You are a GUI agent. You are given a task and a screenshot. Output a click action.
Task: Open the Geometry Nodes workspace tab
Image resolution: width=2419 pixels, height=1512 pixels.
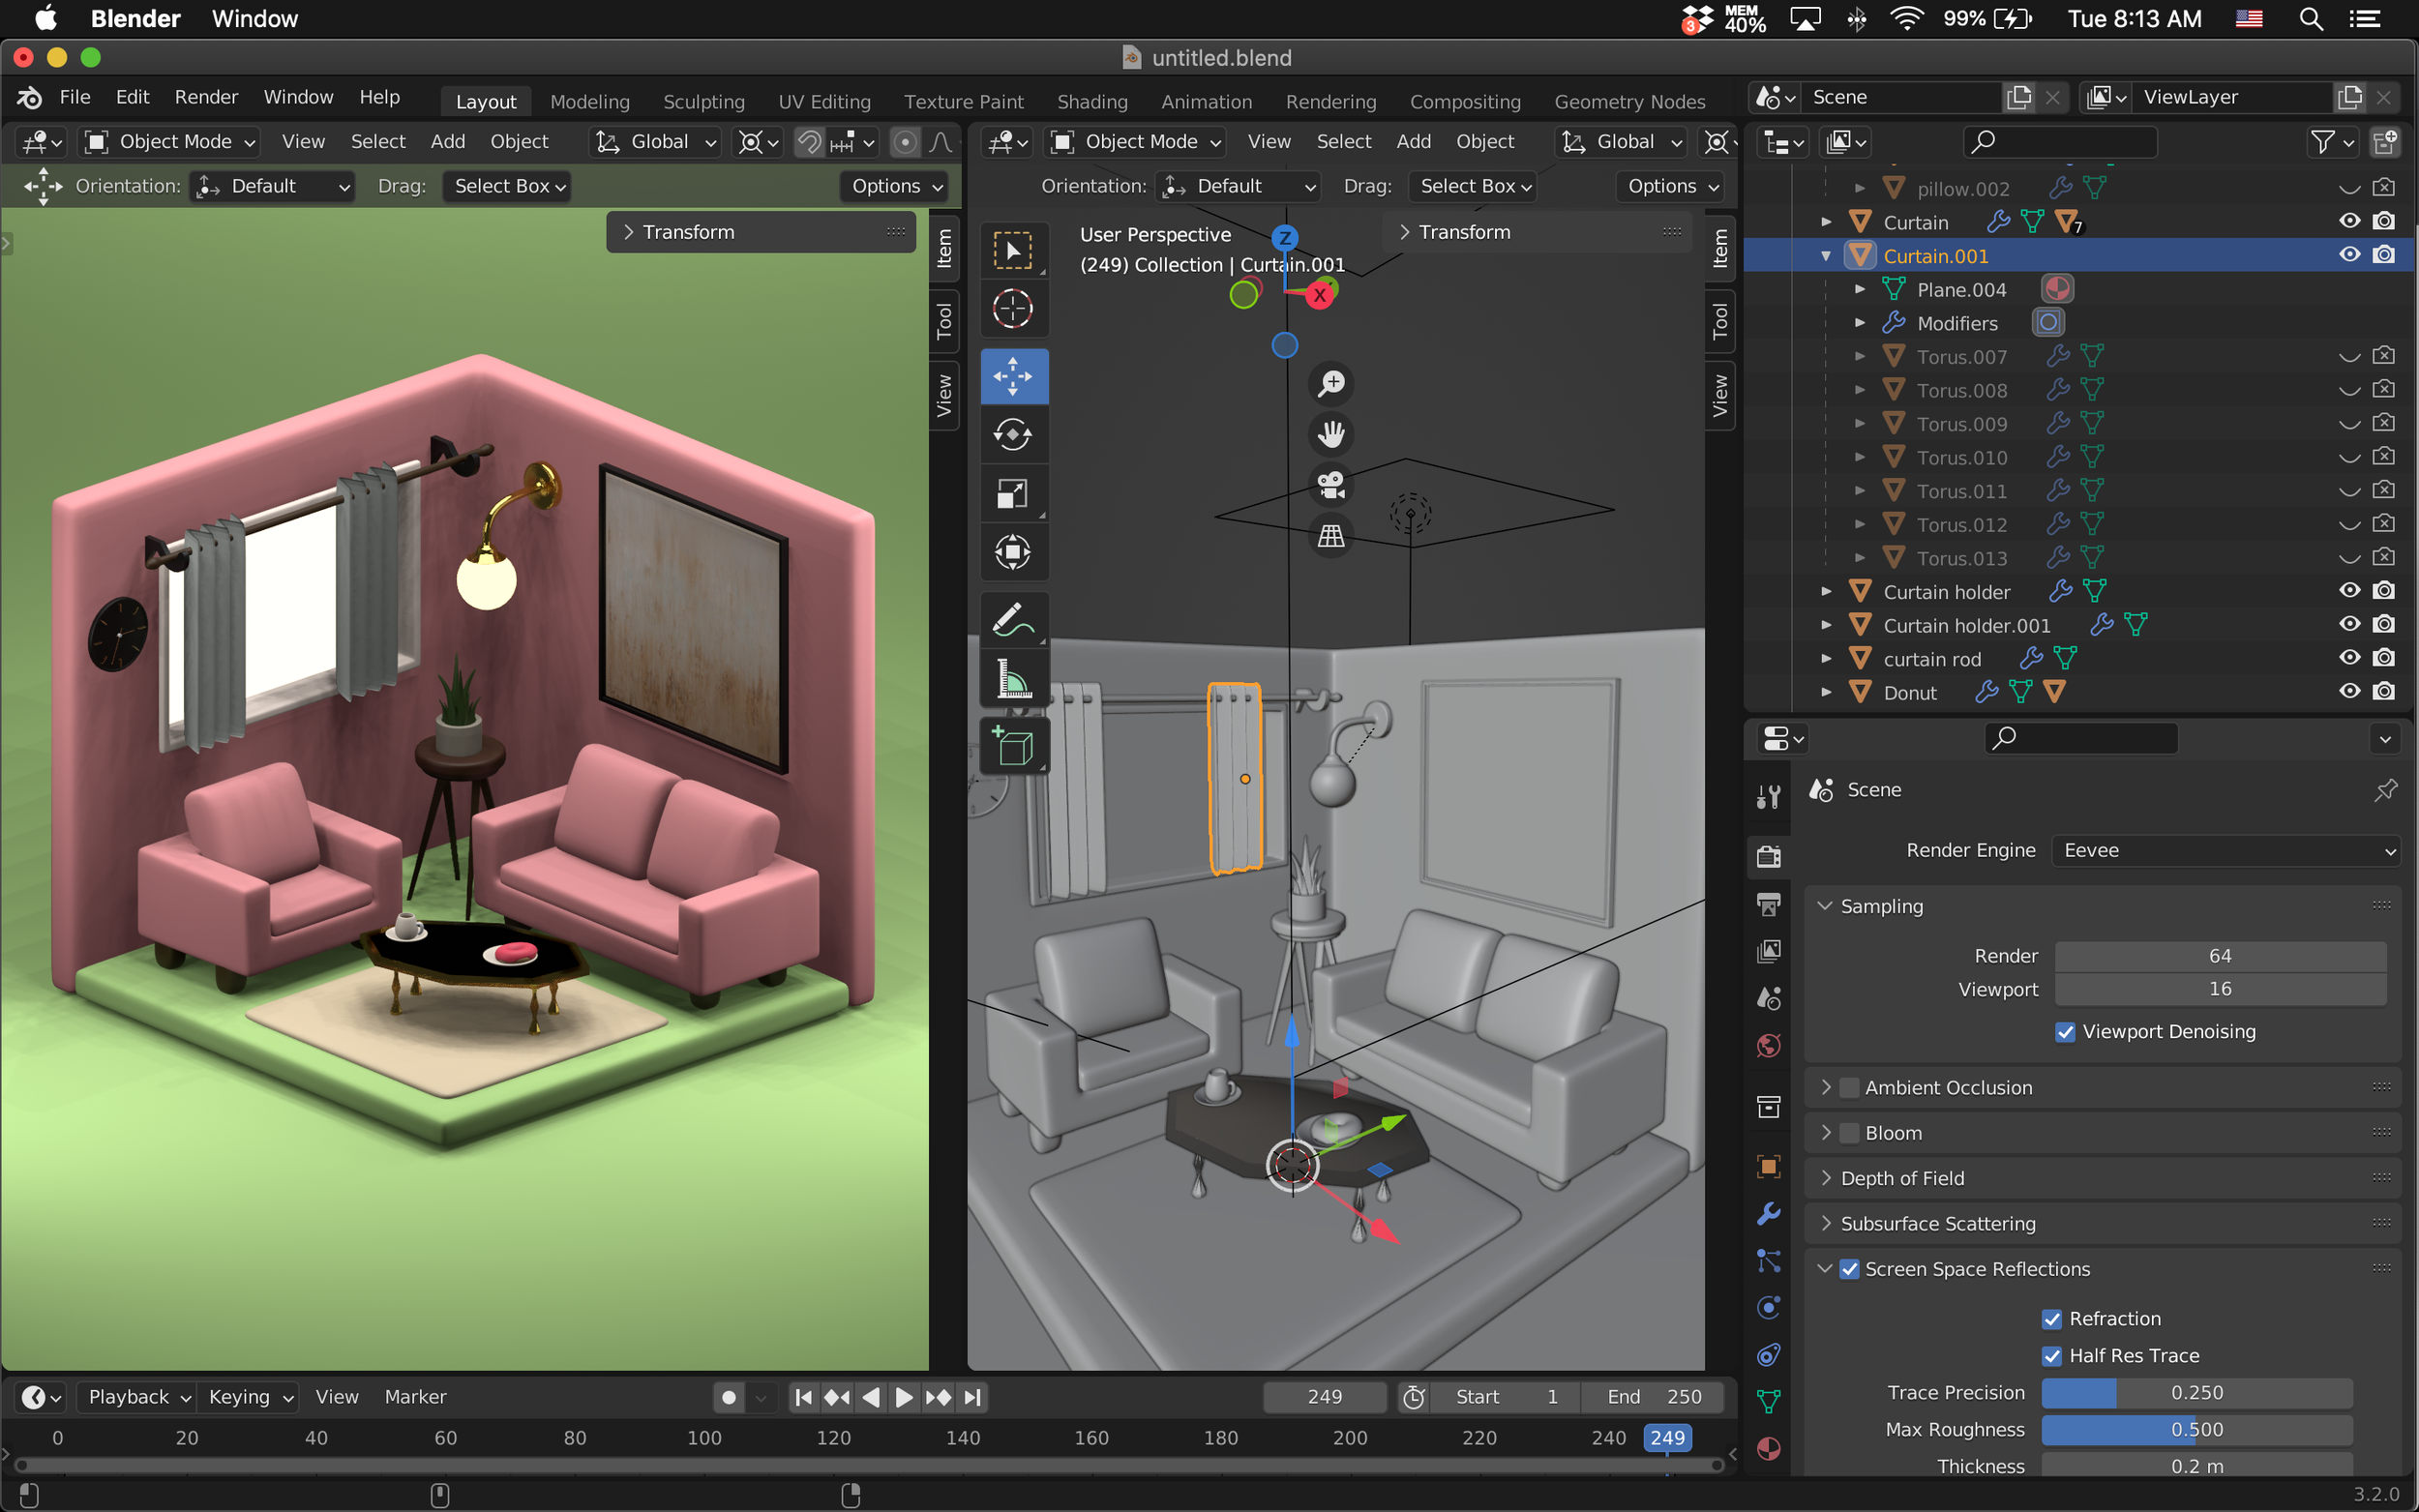(x=1629, y=101)
